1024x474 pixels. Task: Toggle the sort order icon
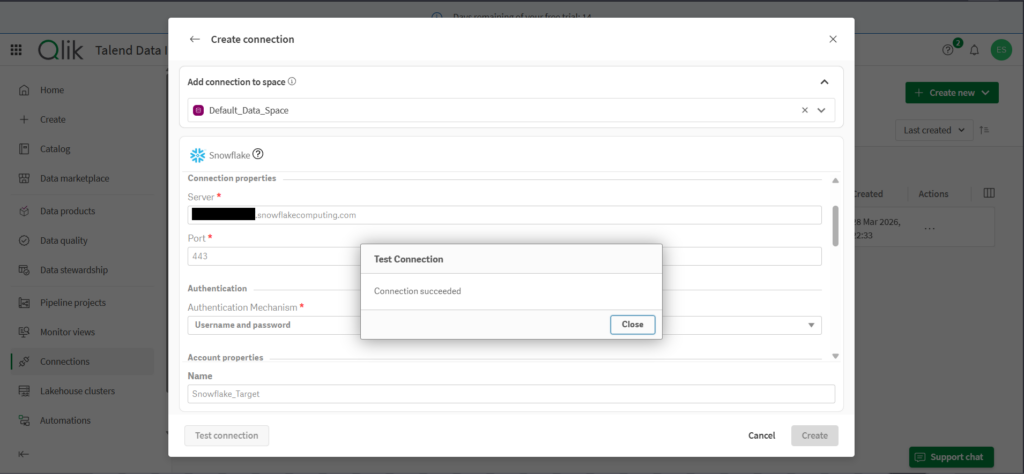coord(985,130)
